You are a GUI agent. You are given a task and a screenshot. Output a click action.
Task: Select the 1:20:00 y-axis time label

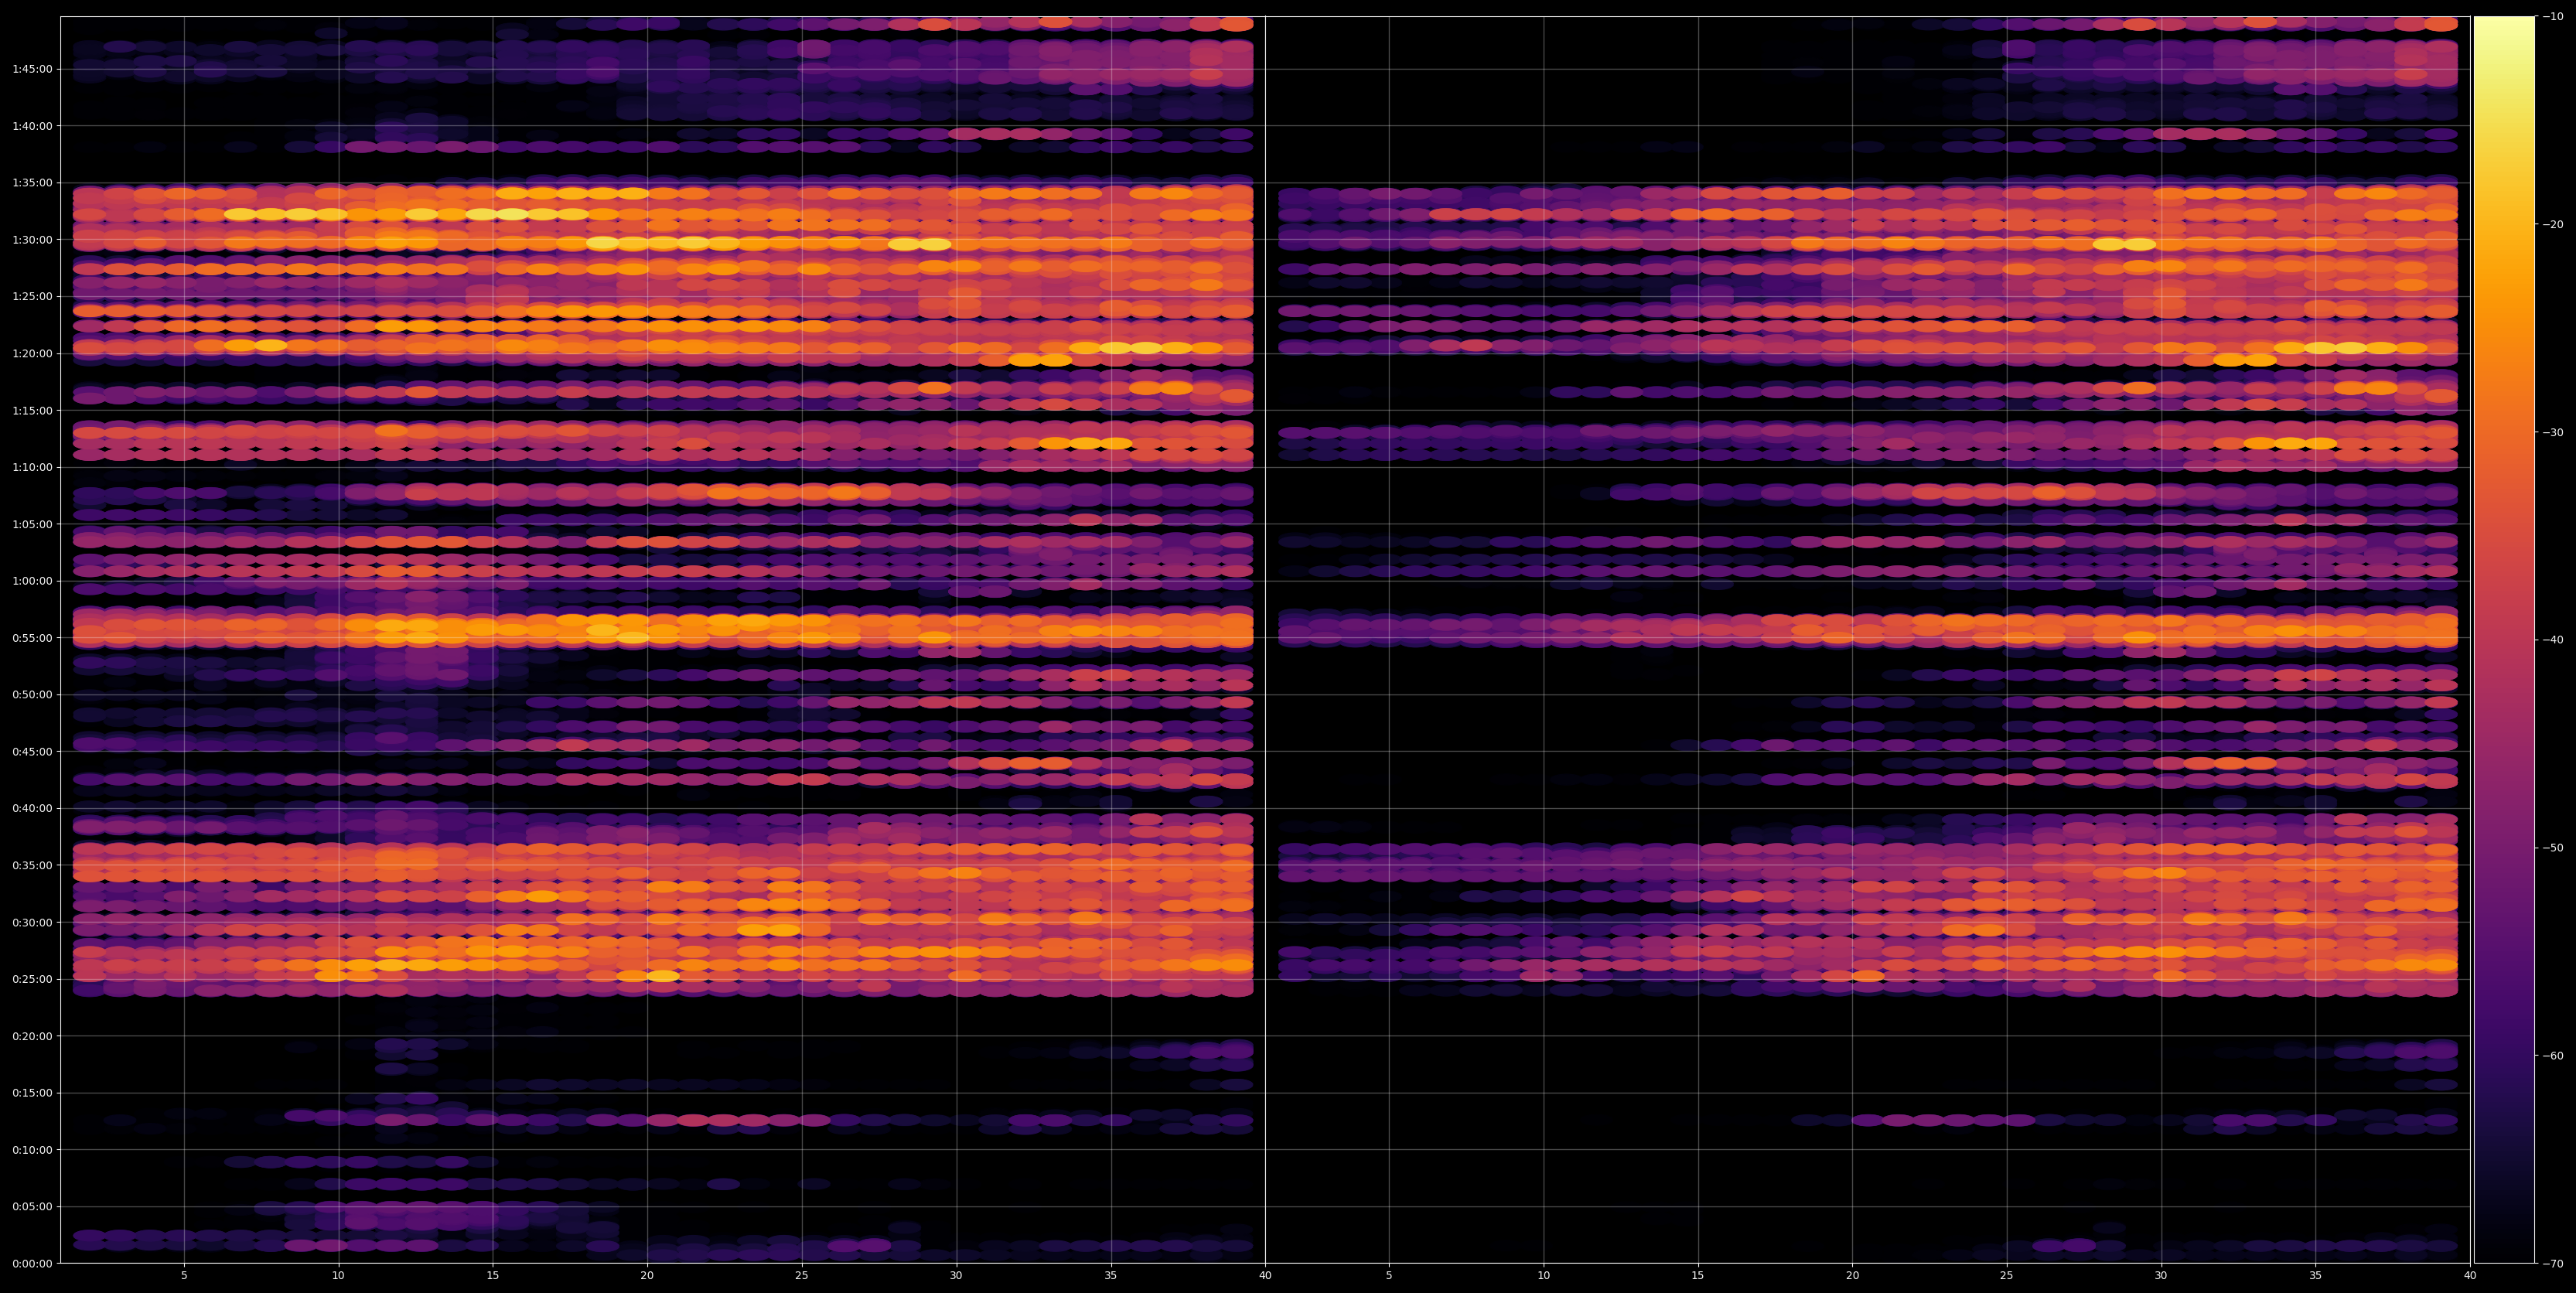tap(32, 353)
